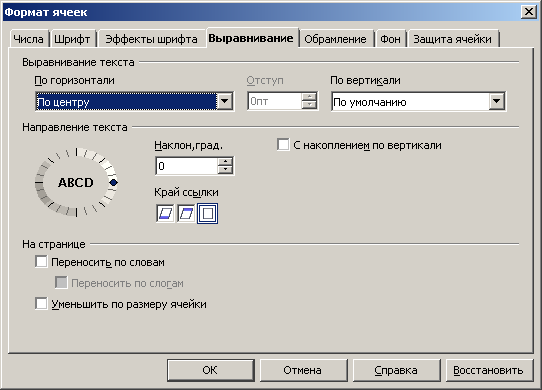542x390 pixels.
Task: Click the ABCD text rotation dial
Action: coord(76,182)
